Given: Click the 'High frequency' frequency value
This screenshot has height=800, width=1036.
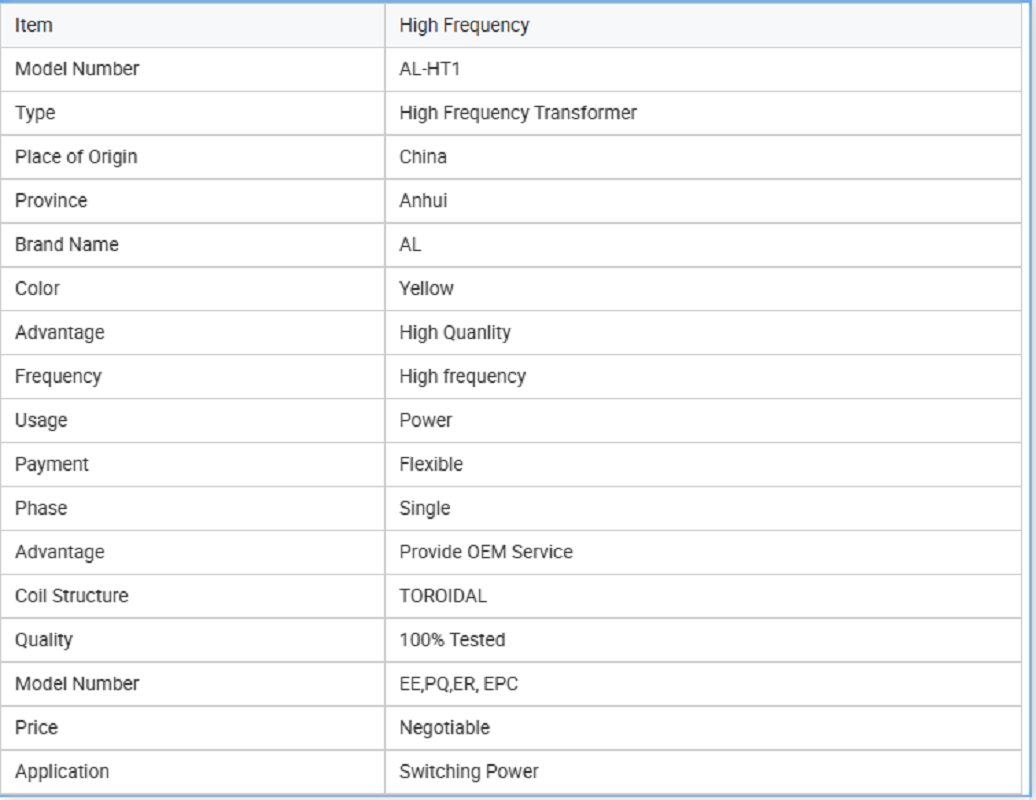Looking at the screenshot, I should coord(462,377).
